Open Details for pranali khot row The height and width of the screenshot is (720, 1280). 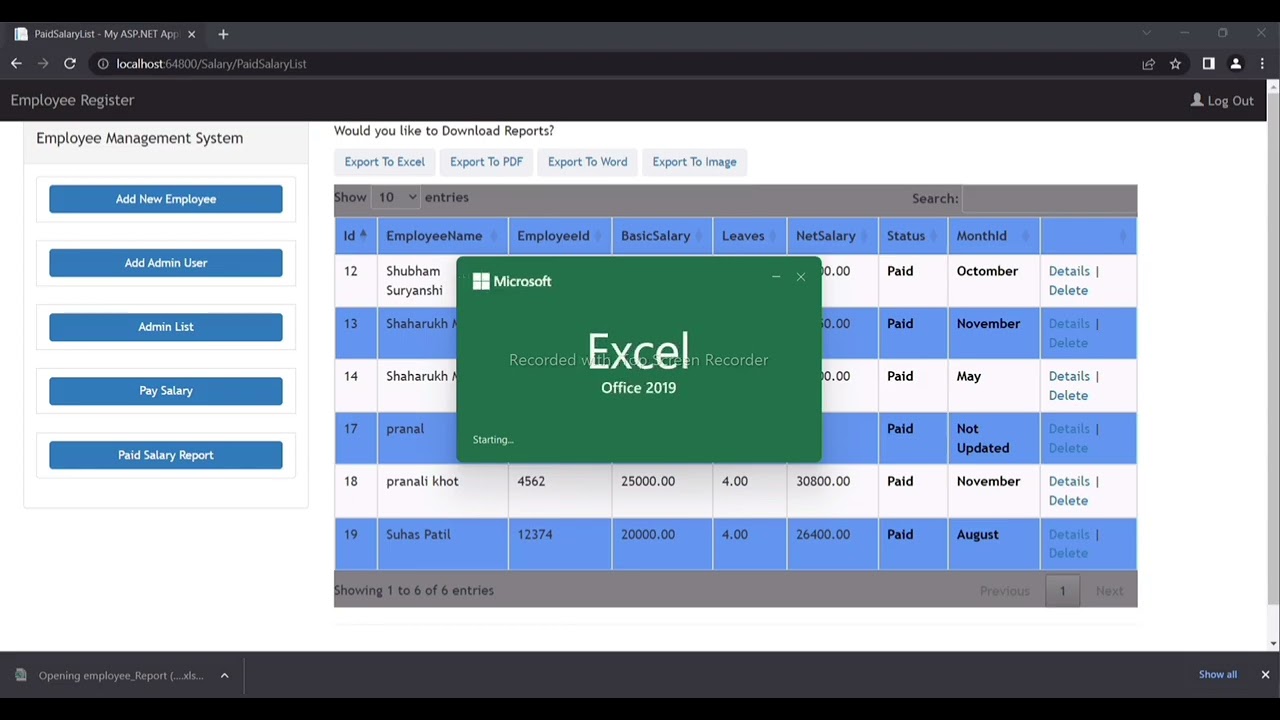click(1069, 481)
